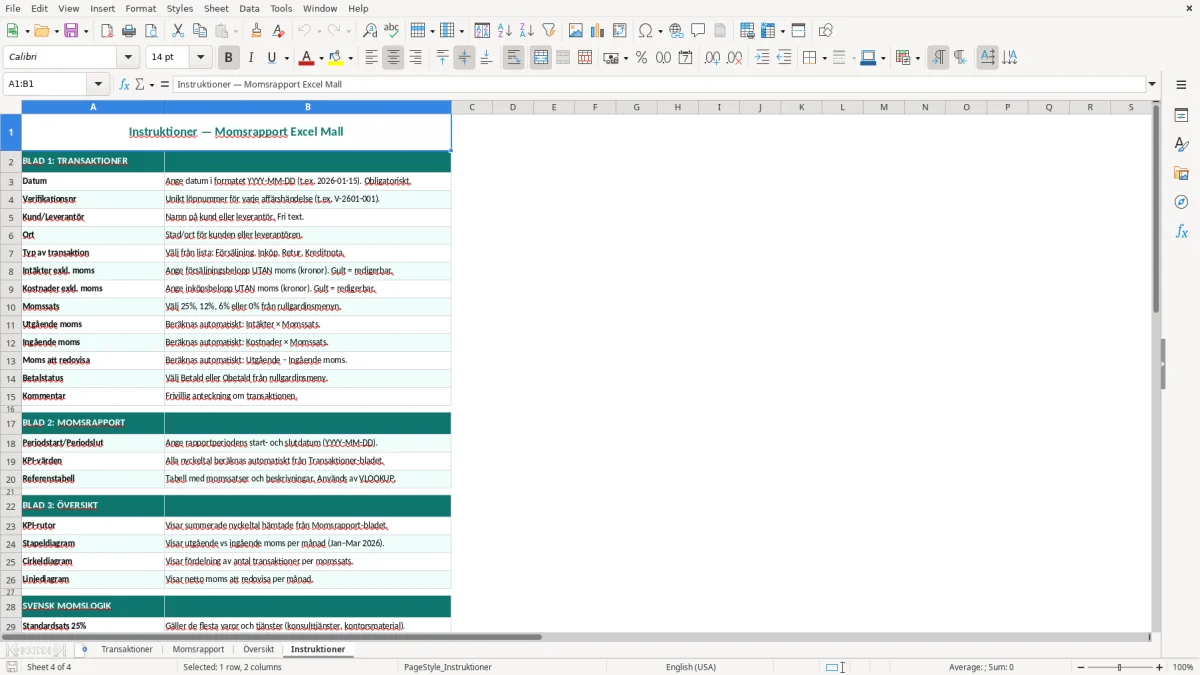
Task: Apply red font color swatch
Action: [308, 58]
